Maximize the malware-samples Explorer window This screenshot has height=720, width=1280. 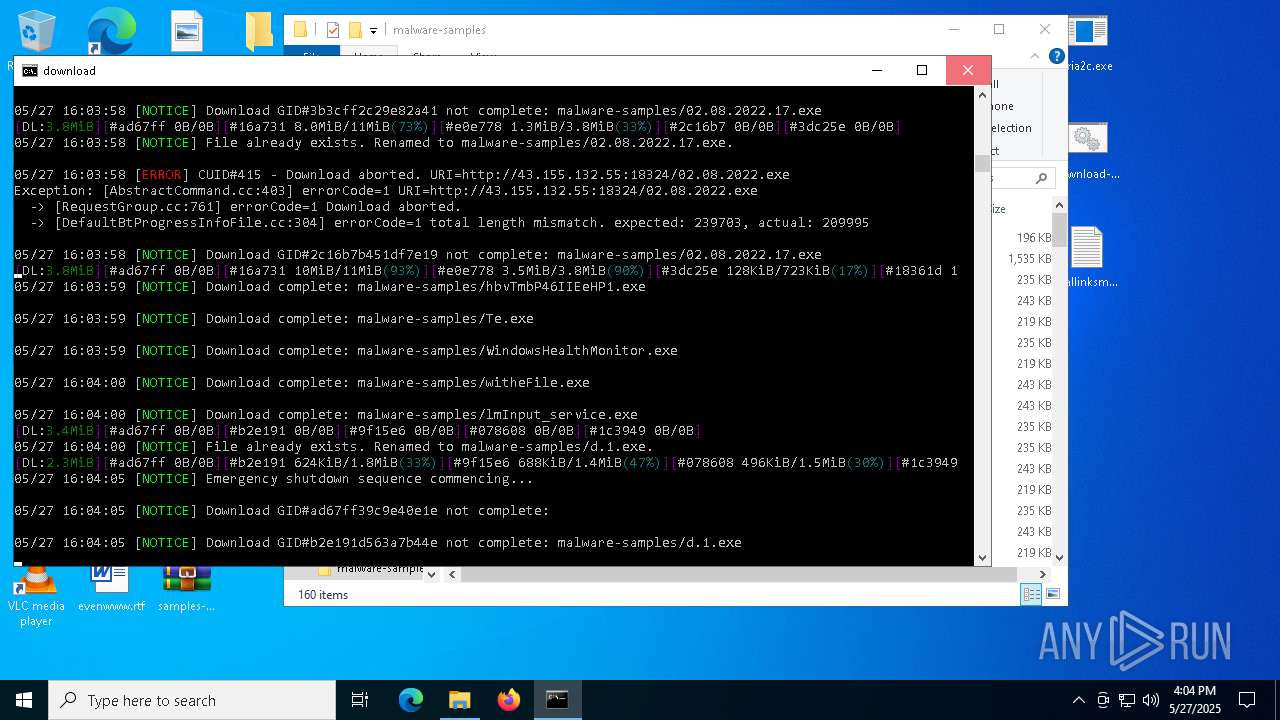998,29
